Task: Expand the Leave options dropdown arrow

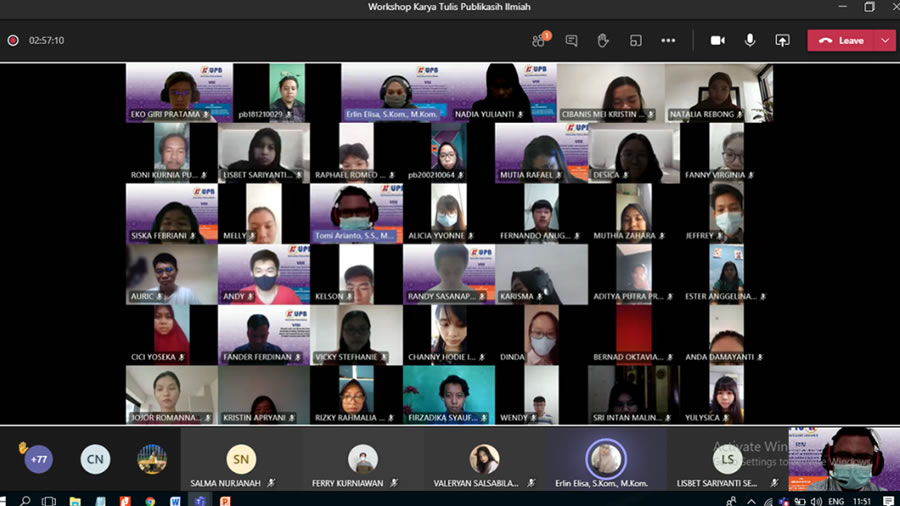Action: (x=885, y=41)
